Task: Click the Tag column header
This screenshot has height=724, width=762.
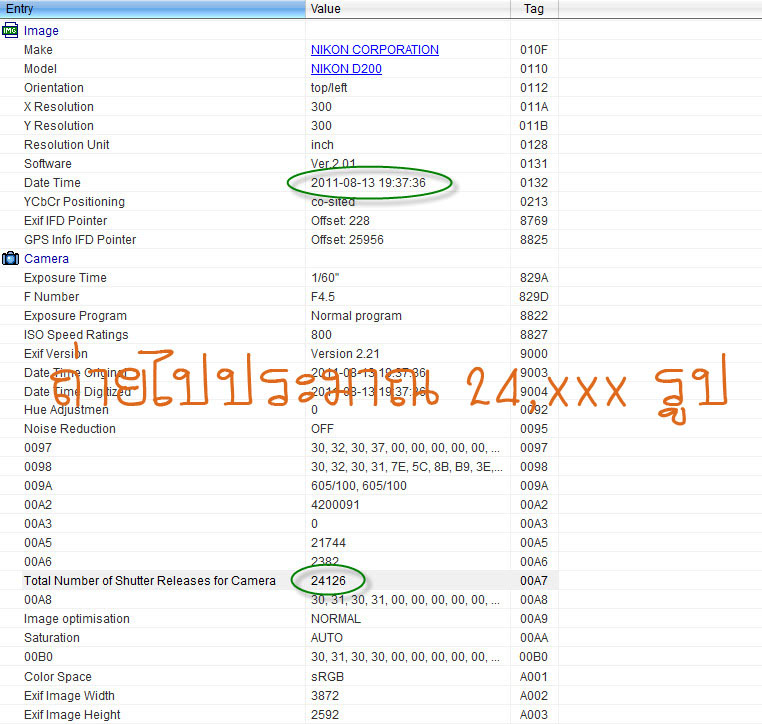Action: point(534,9)
